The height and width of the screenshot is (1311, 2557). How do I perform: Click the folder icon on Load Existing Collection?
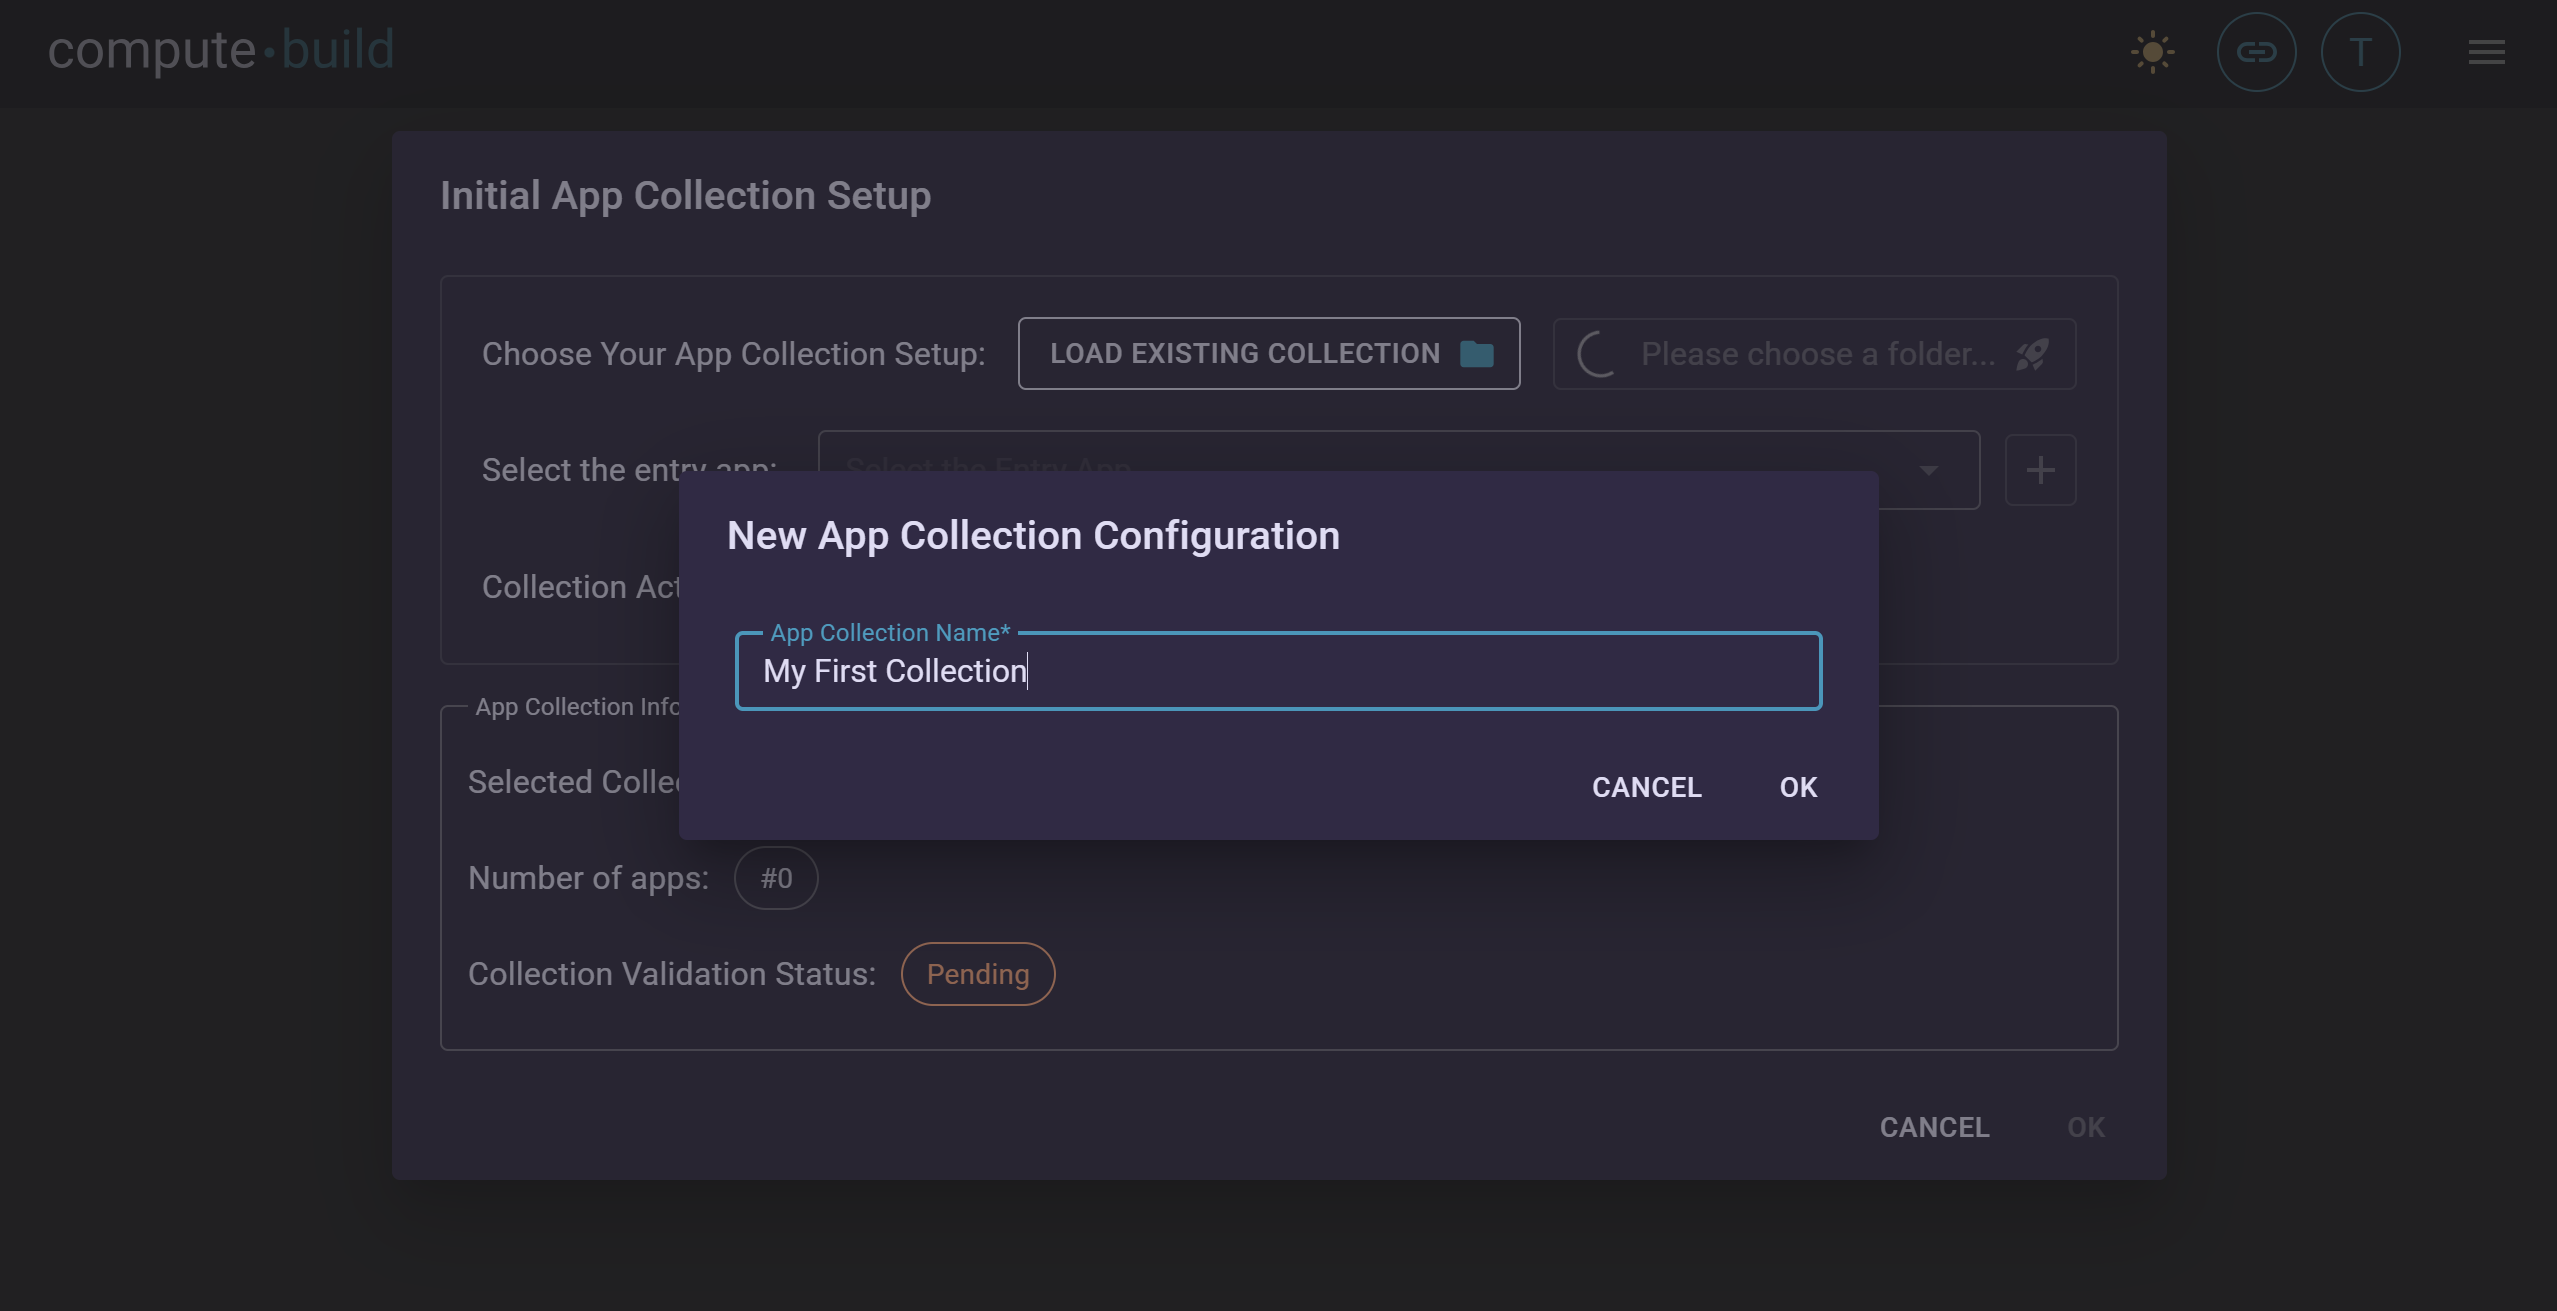(x=1477, y=353)
